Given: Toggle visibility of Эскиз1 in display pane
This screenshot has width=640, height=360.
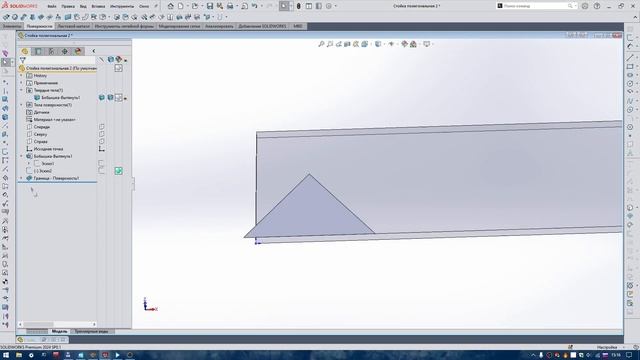Looking at the screenshot, I should [102, 164].
